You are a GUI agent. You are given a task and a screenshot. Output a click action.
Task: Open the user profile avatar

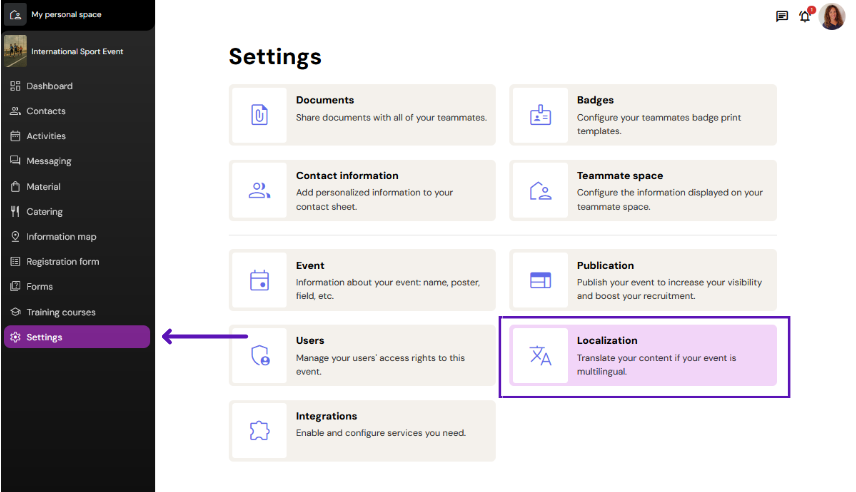click(x=831, y=16)
